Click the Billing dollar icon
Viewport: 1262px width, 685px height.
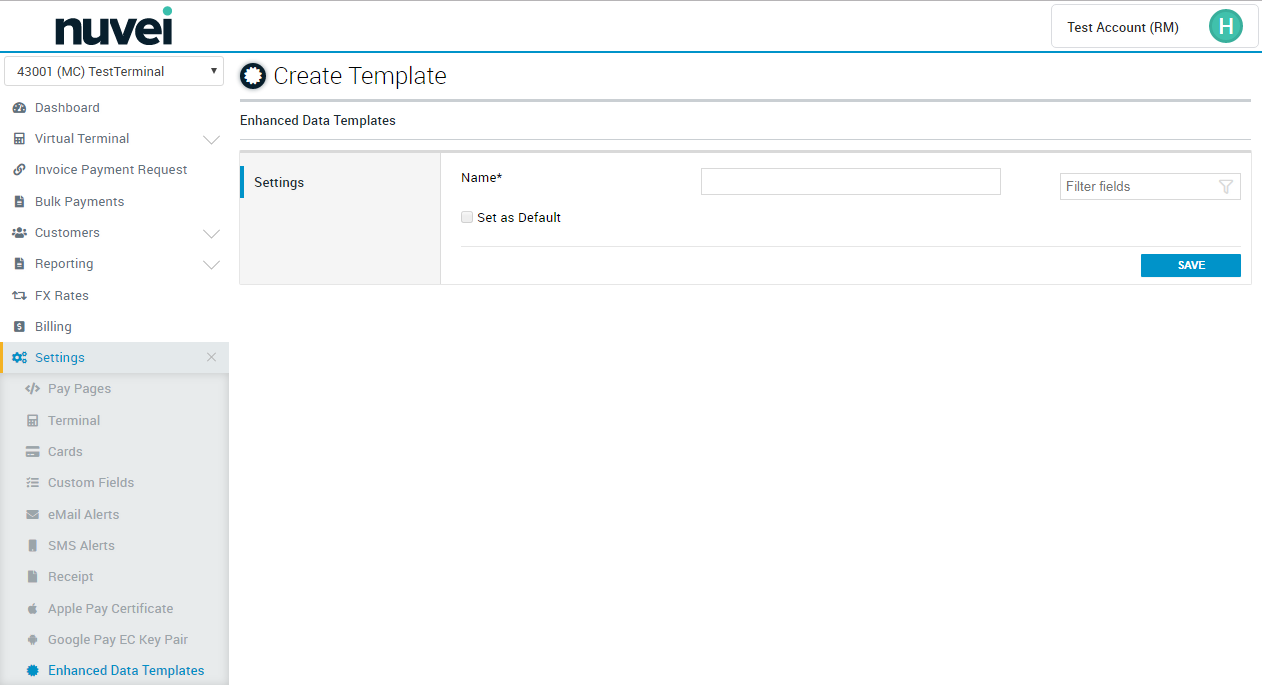coord(19,327)
